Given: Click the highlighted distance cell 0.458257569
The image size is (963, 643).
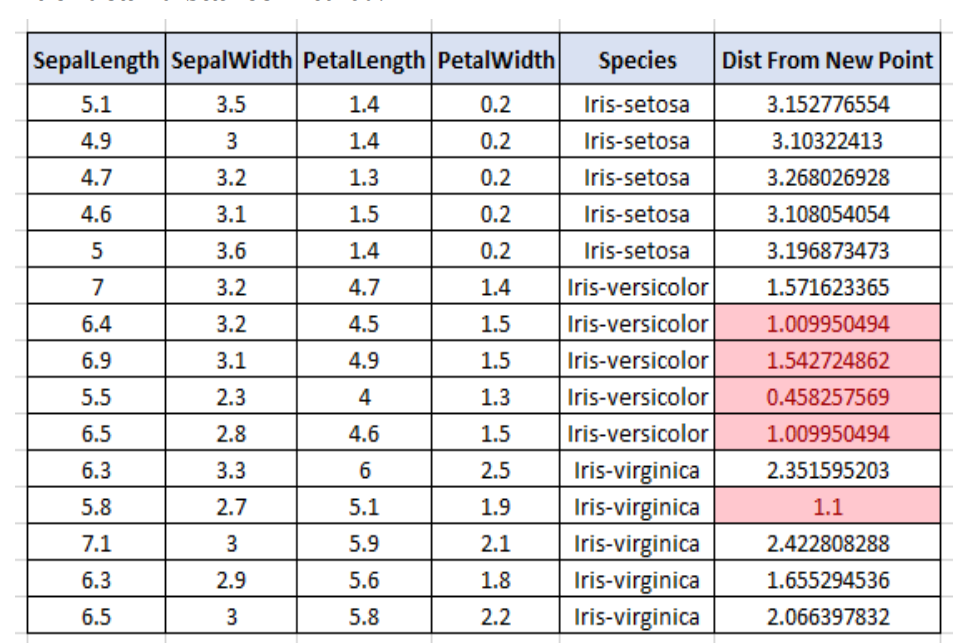Looking at the screenshot, I should pyautogui.click(x=827, y=397).
